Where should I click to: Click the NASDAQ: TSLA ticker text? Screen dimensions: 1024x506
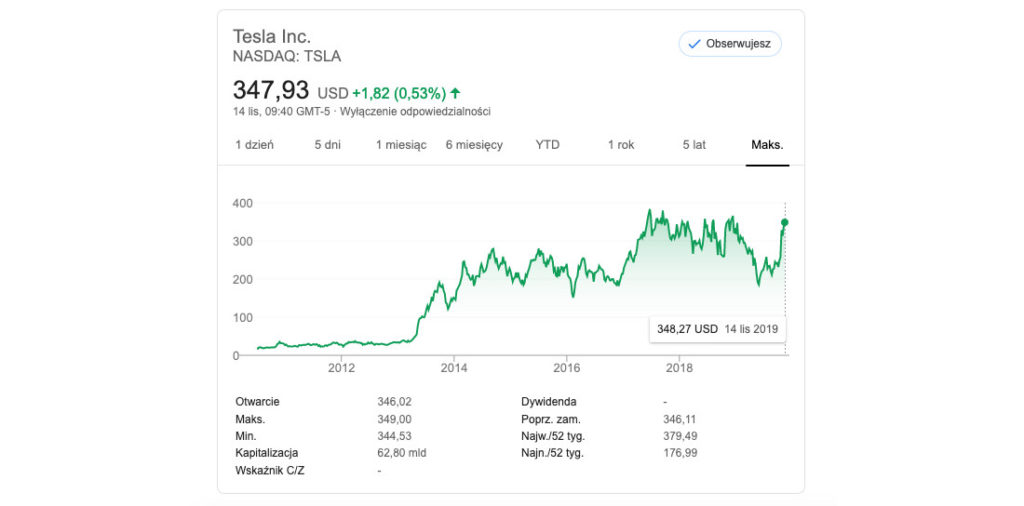pos(287,57)
